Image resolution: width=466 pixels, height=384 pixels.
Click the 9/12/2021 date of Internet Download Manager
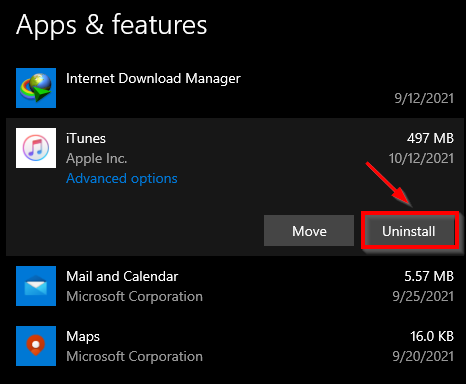[424, 98]
